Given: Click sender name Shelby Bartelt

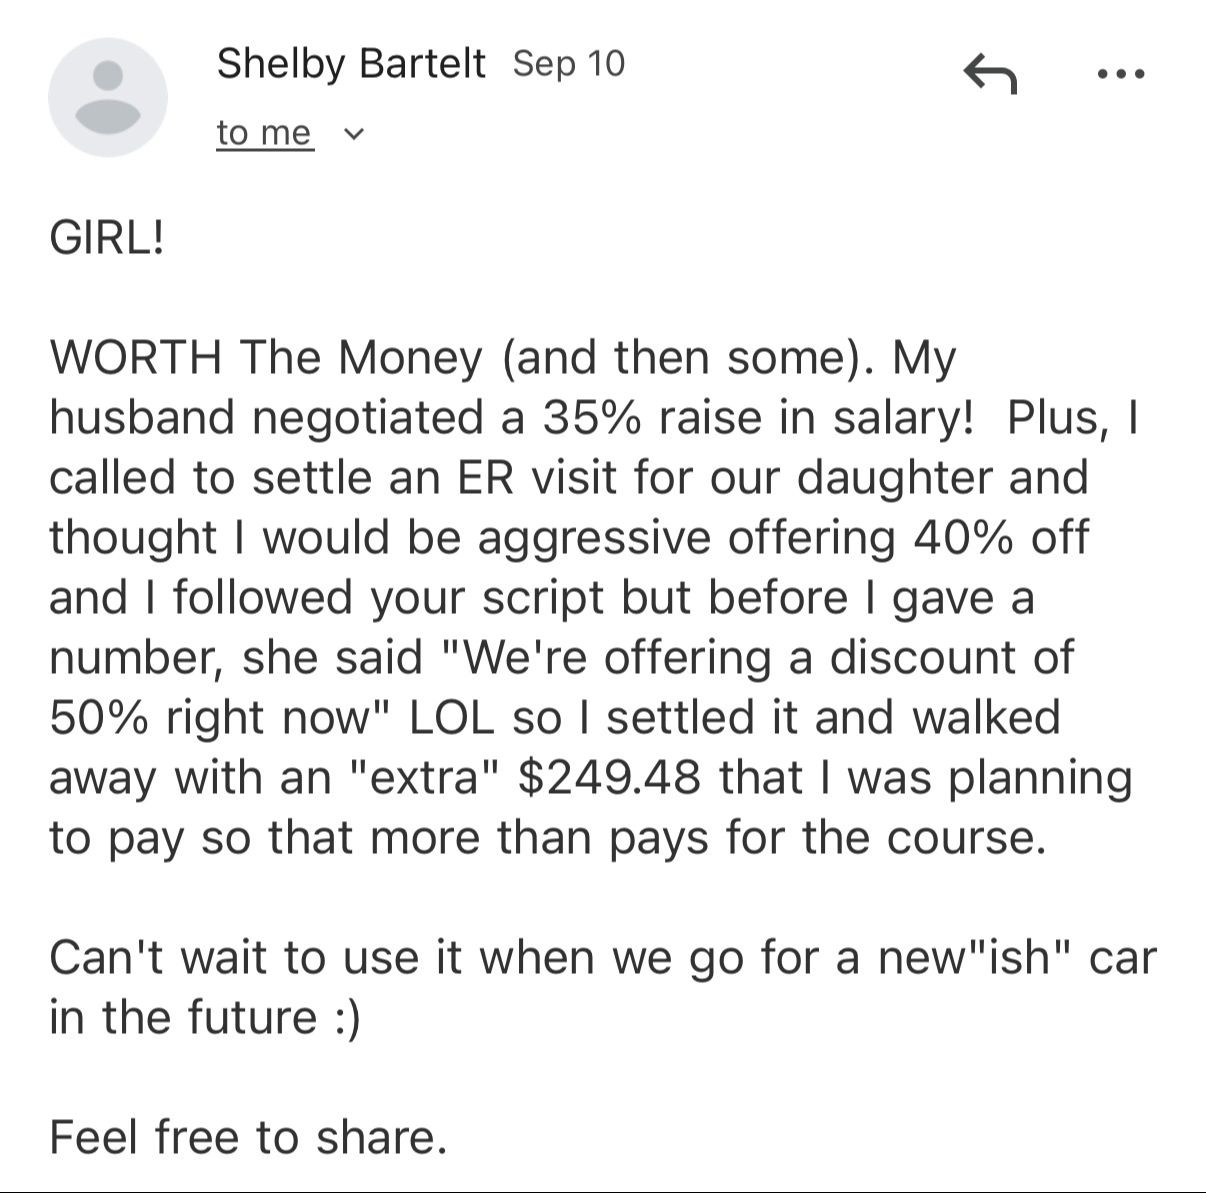Looking at the screenshot, I should (350, 63).
